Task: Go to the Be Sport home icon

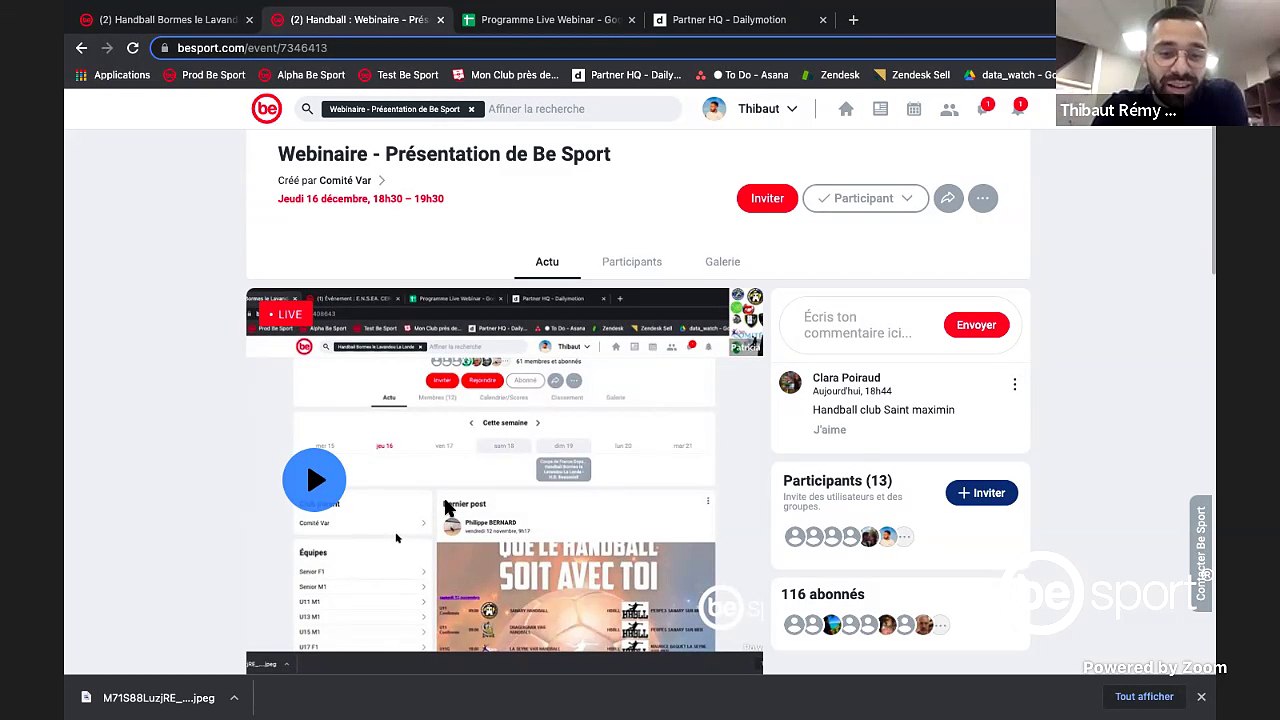Action: (x=846, y=109)
